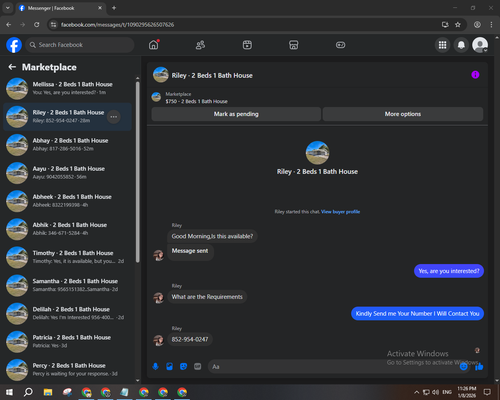
Task: Open Abhay 2 Beds 1 Bath House chat
Action: click(68, 145)
